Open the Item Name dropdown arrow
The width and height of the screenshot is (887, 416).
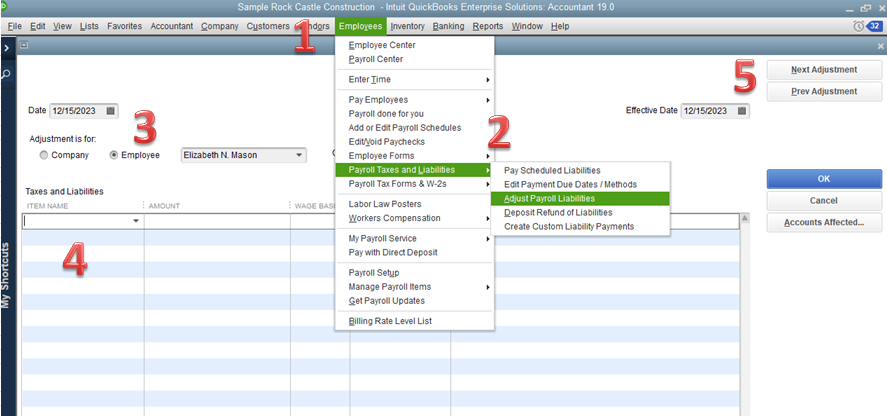click(136, 221)
